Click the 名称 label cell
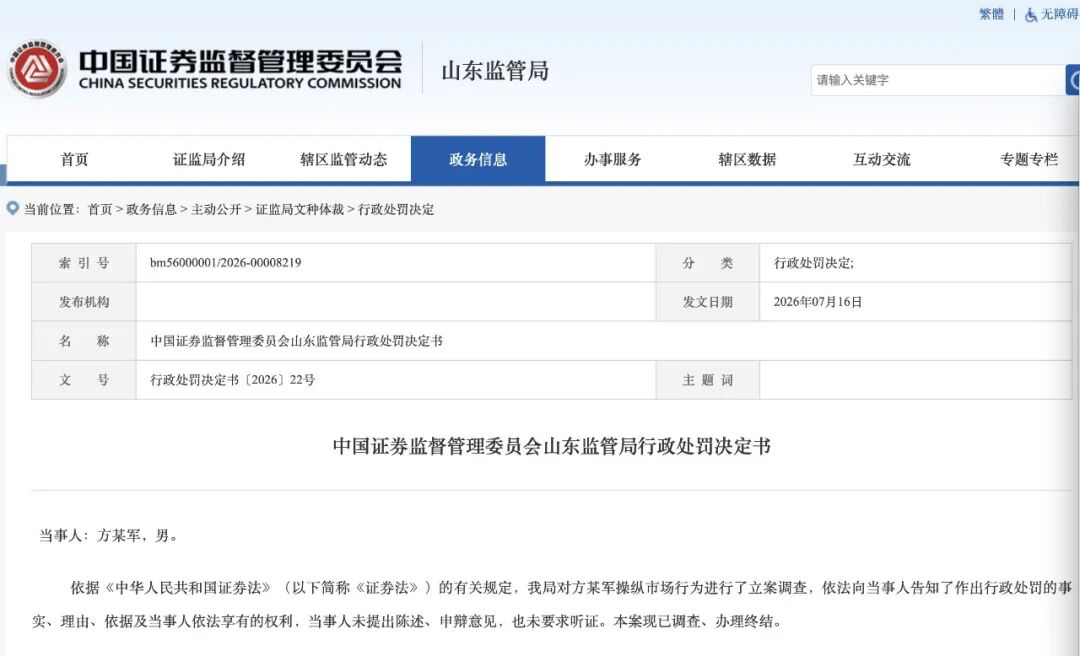Viewport: 1080px width, 656px height. point(84,341)
